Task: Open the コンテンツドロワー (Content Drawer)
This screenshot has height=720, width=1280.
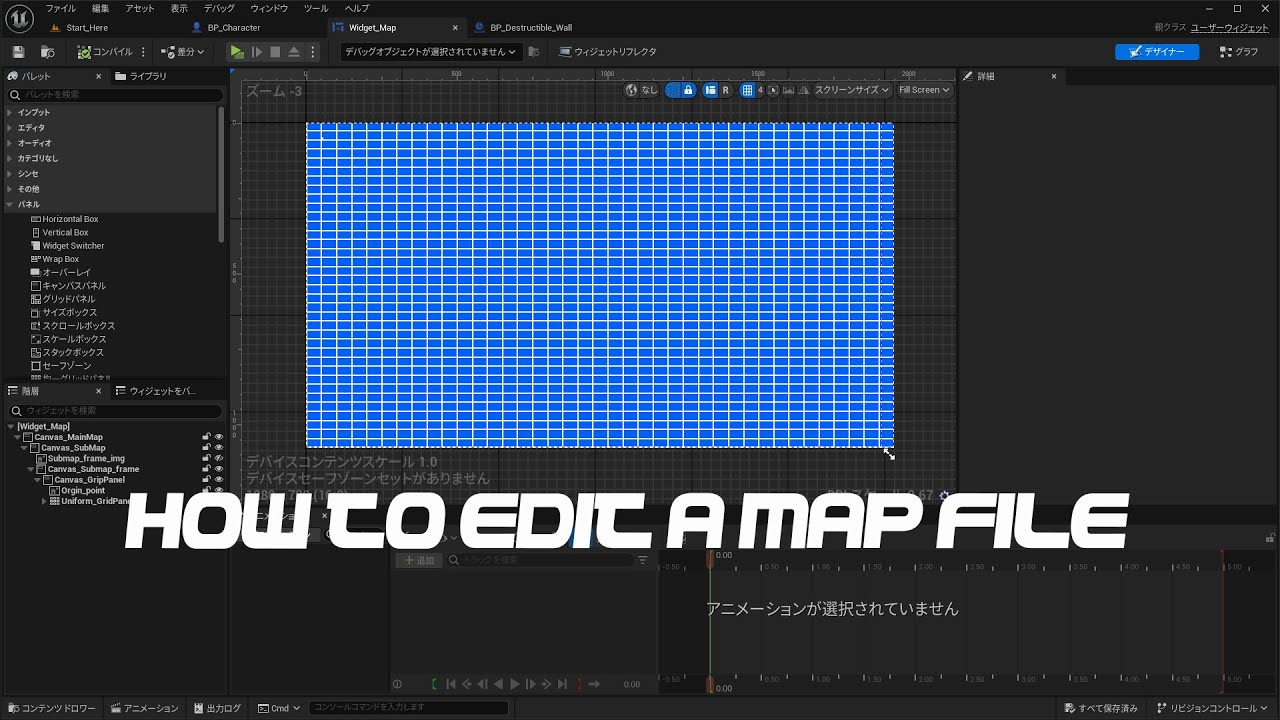Action: [52, 709]
